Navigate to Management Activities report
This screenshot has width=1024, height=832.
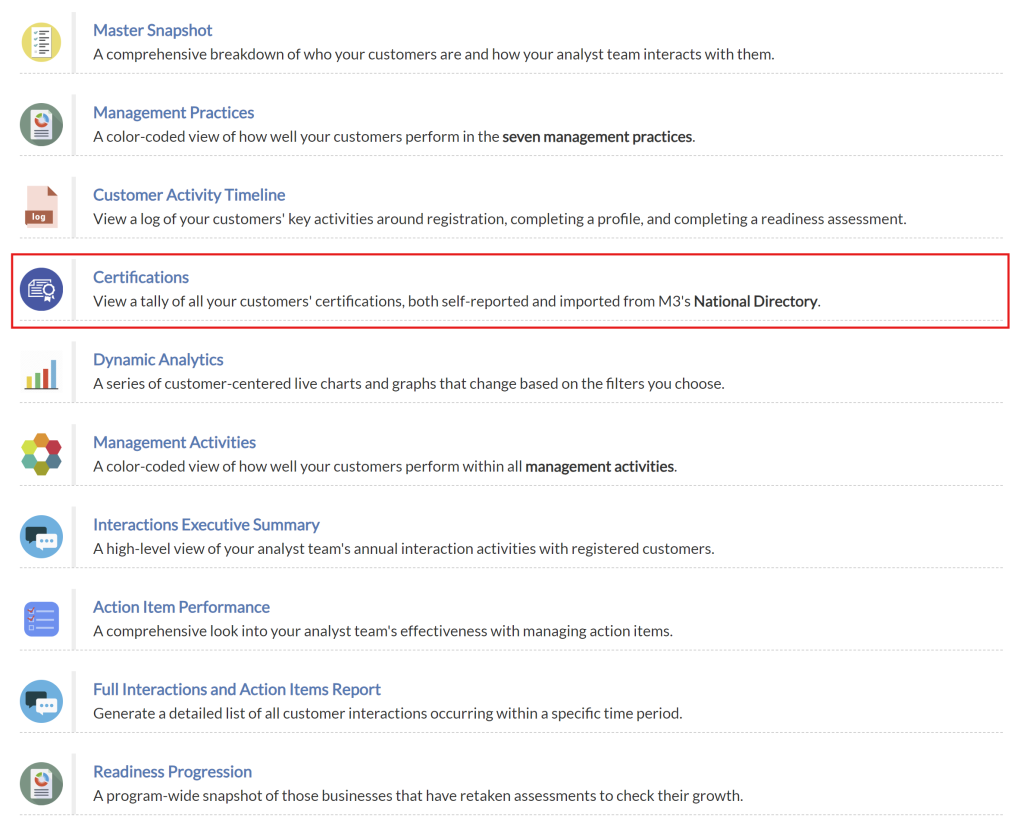click(x=174, y=442)
